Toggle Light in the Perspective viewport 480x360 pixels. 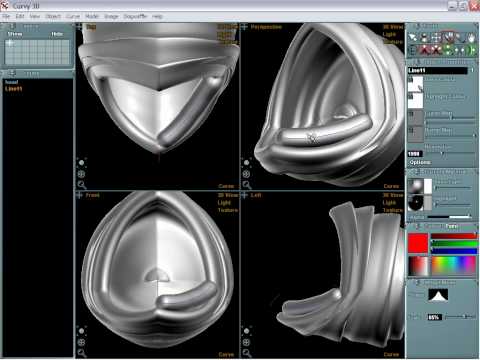(389, 34)
